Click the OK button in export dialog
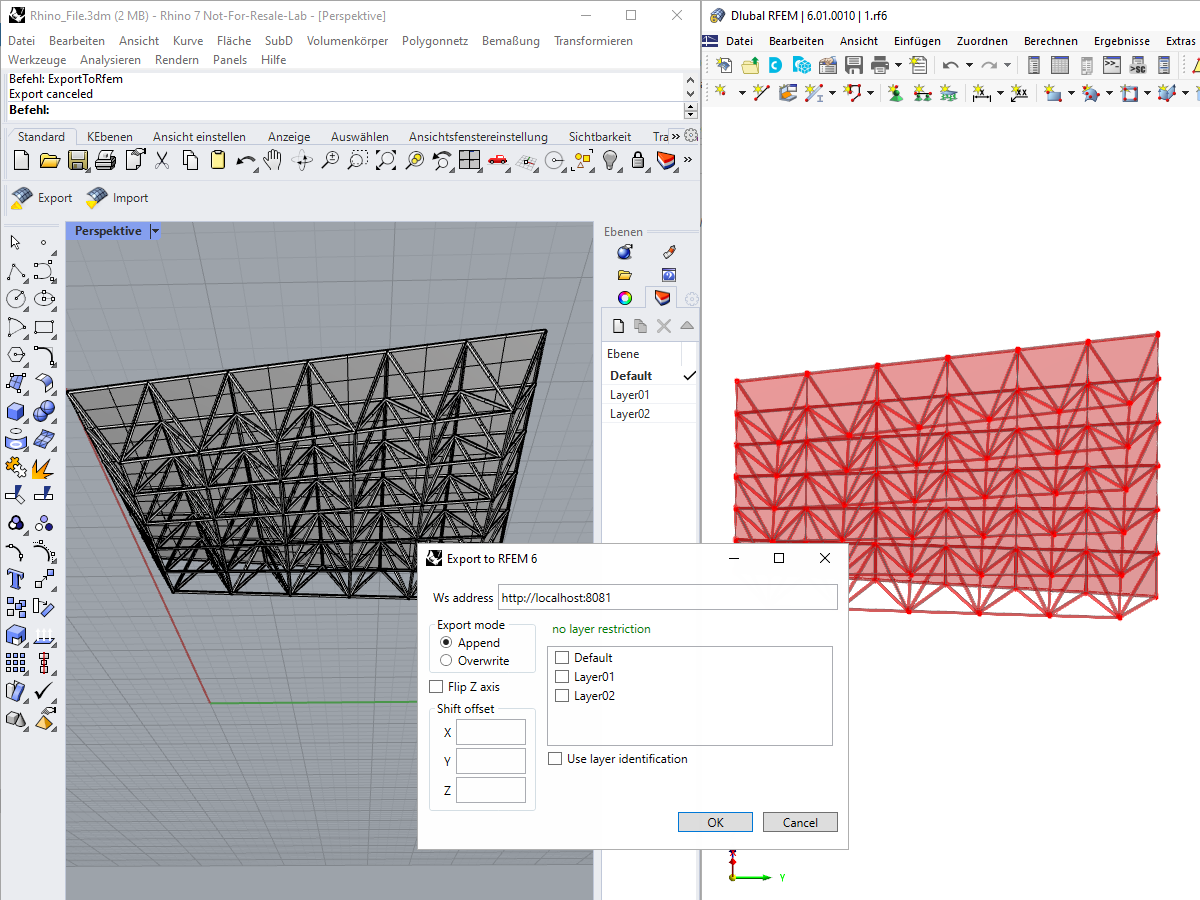 [x=715, y=822]
